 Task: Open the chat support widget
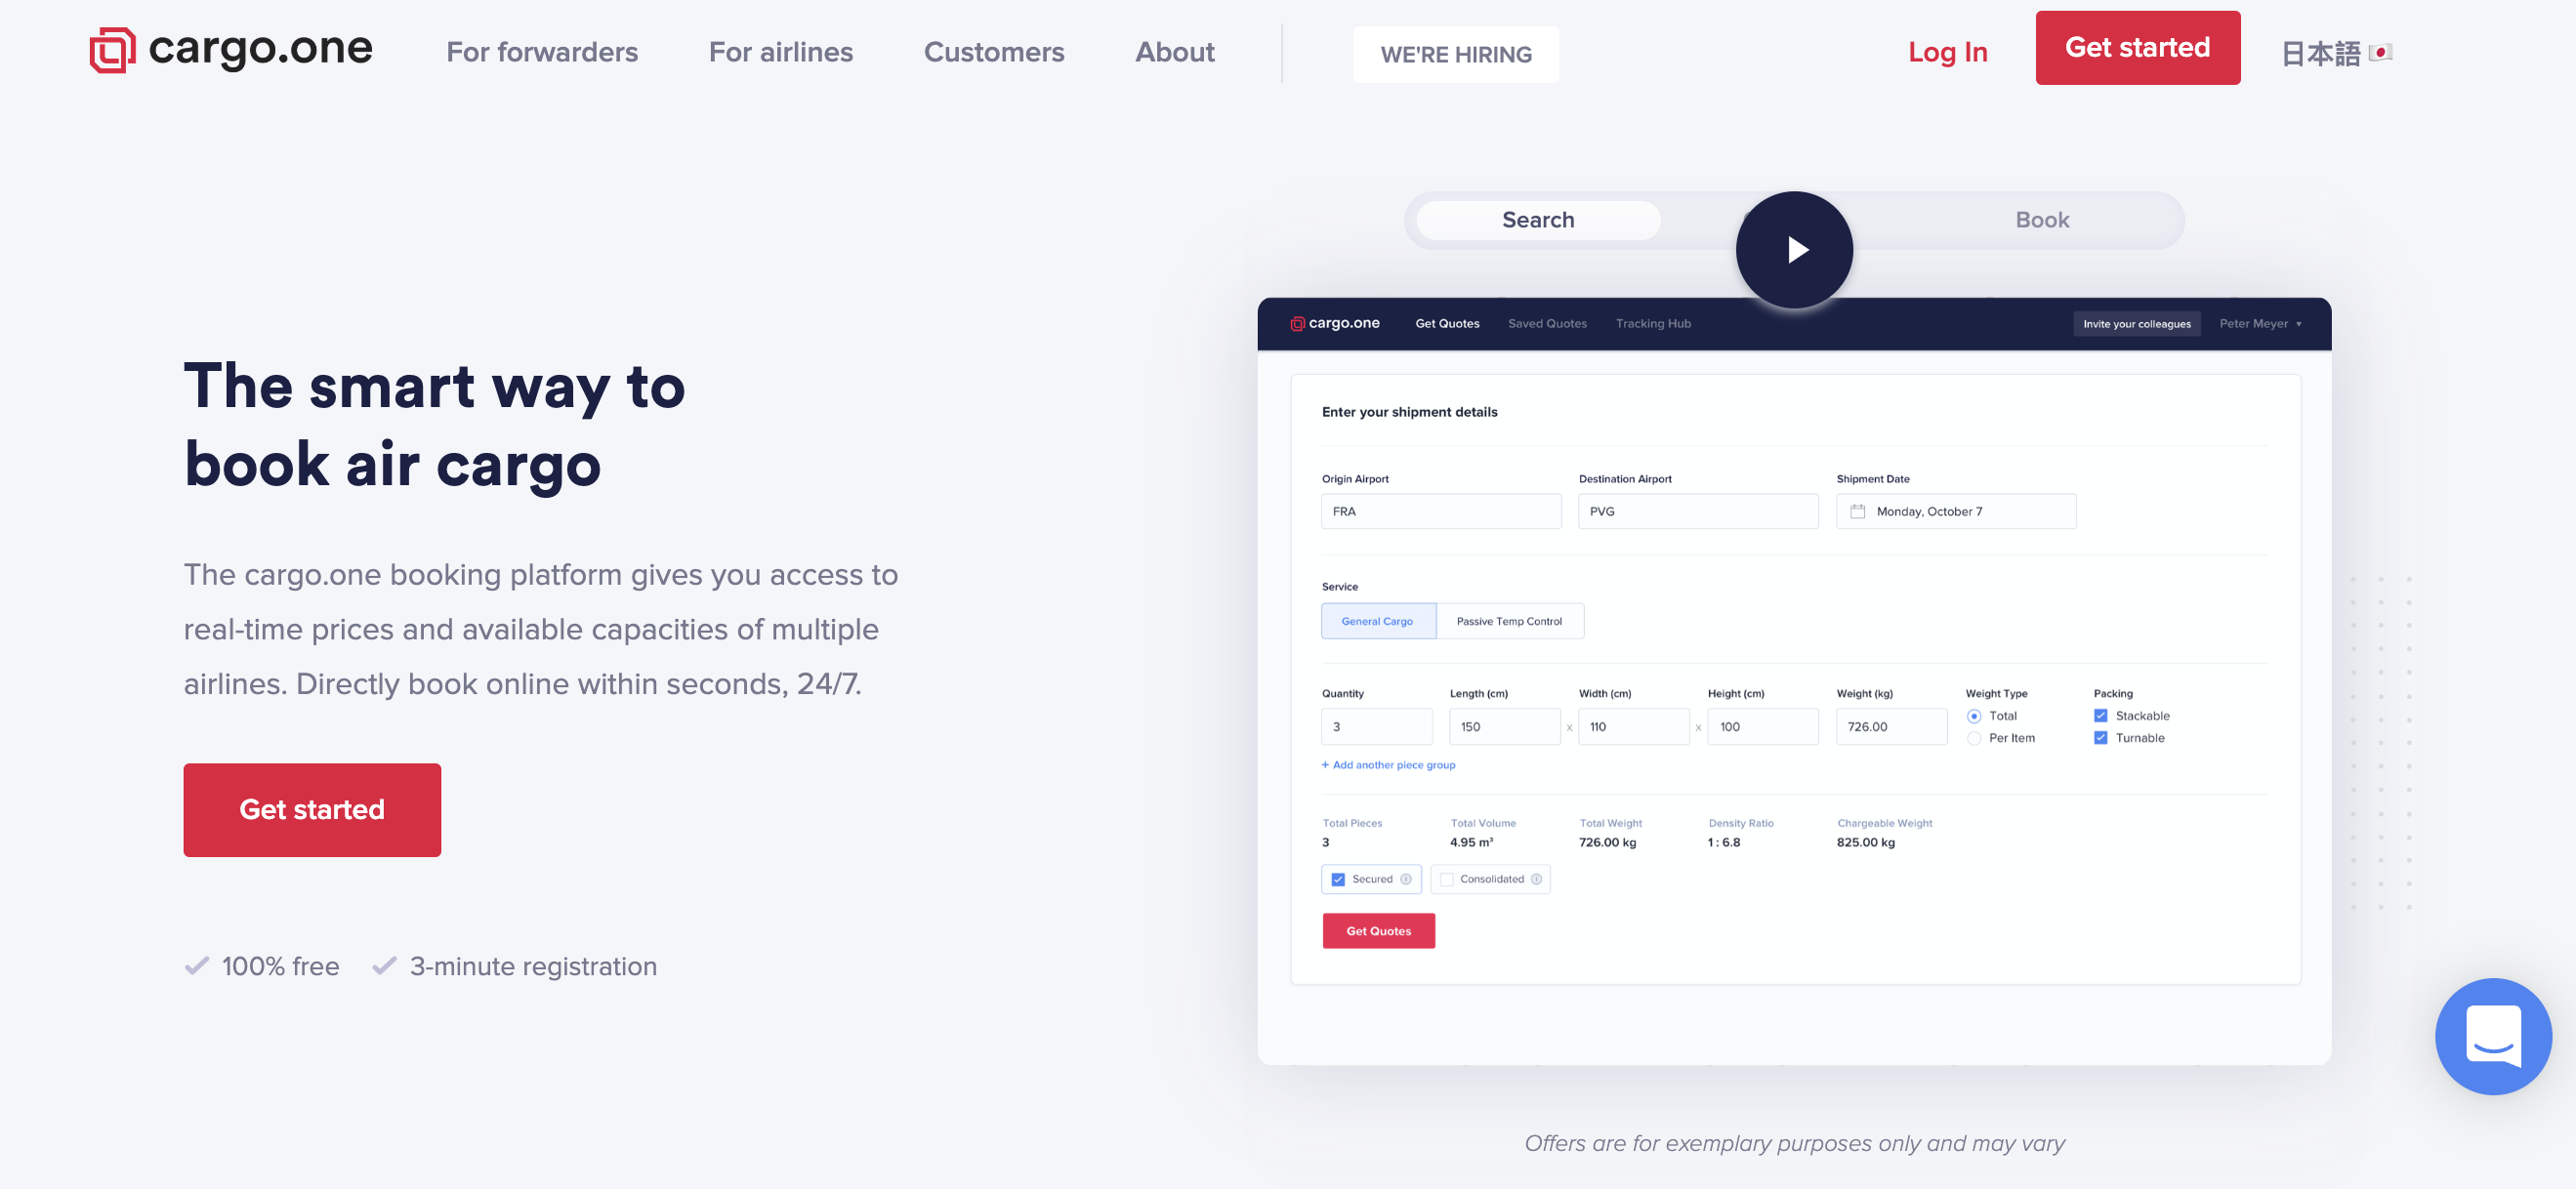(2492, 1036)
